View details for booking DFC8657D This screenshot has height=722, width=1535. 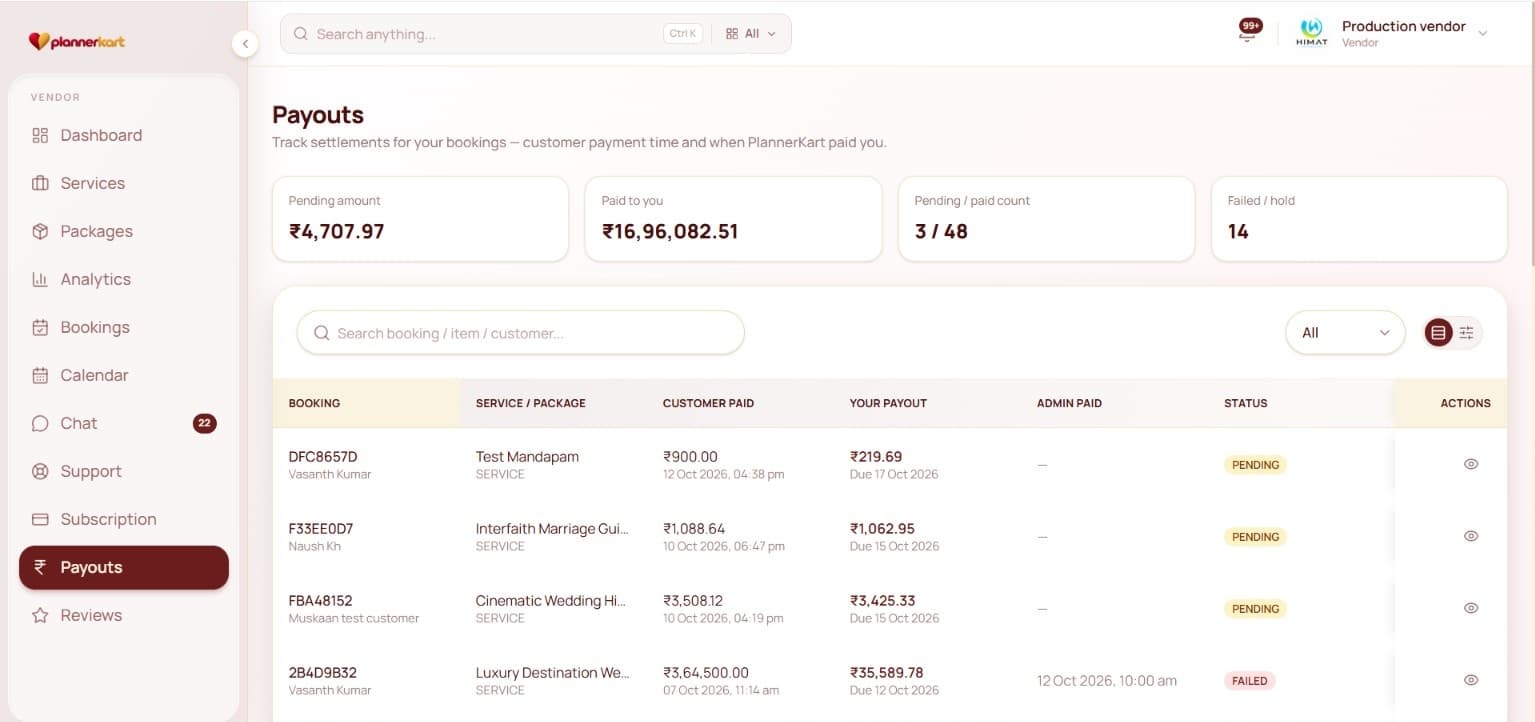point(1471,464)
